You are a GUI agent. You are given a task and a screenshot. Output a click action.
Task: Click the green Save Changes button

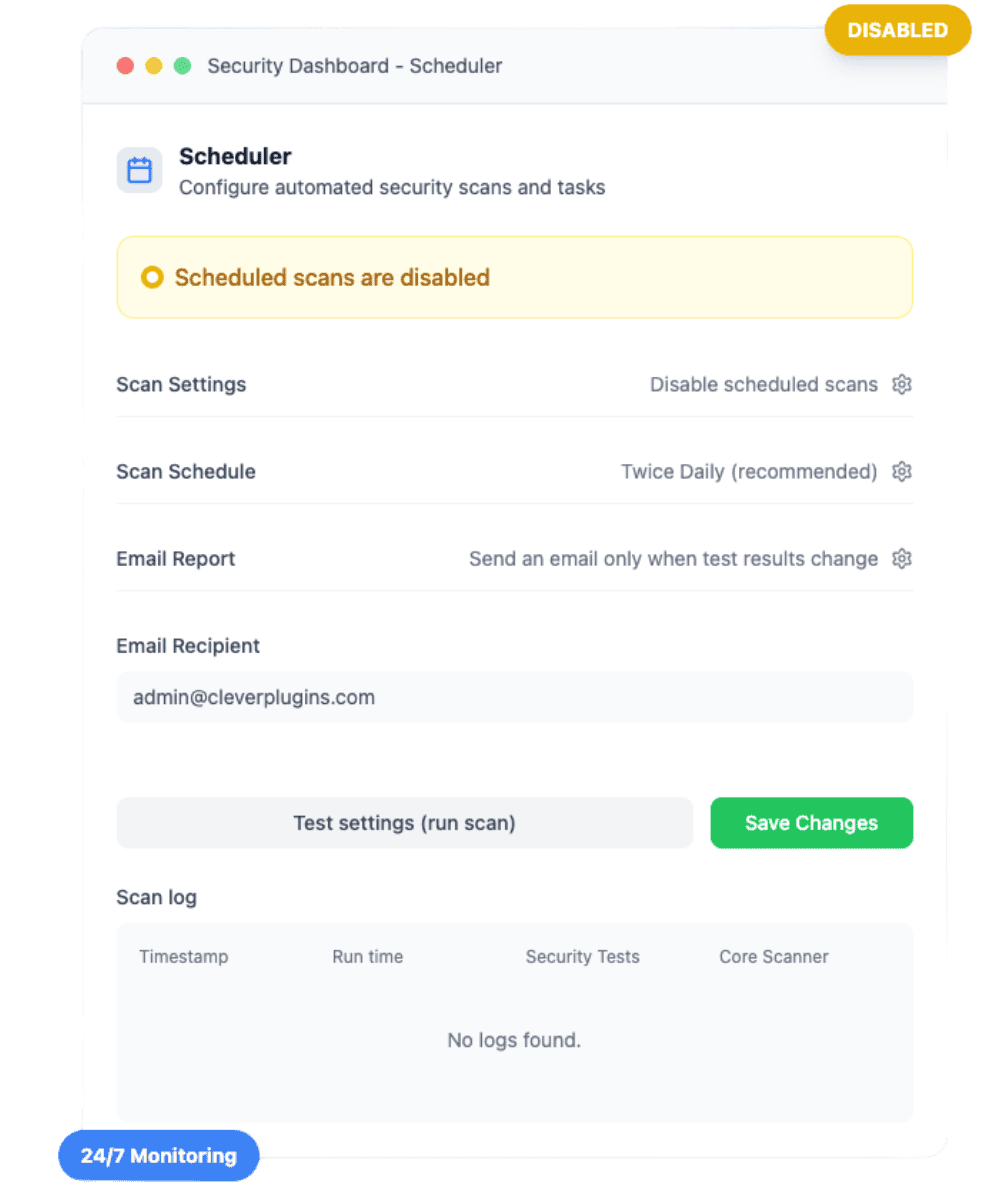click(811, 823)
